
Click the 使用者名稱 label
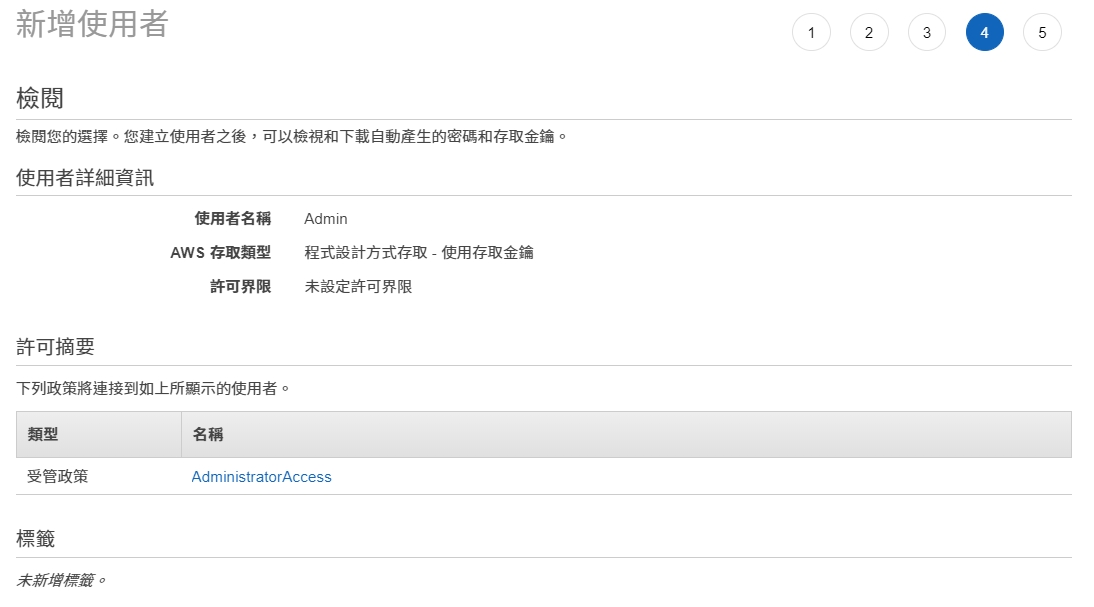tap(232, 218)
